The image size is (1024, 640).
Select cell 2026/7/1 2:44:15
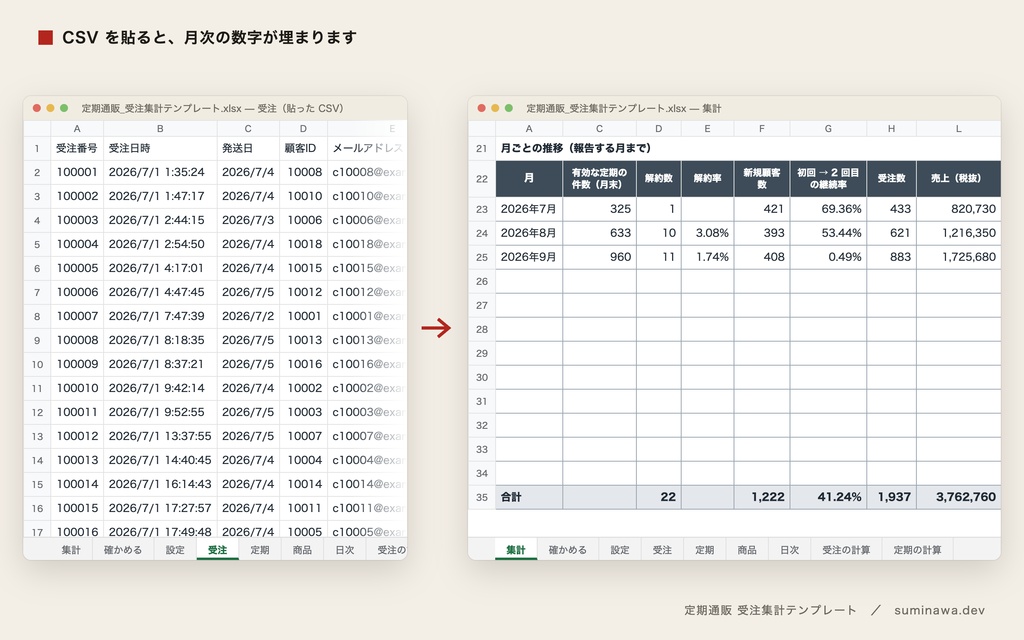(160, 220)
